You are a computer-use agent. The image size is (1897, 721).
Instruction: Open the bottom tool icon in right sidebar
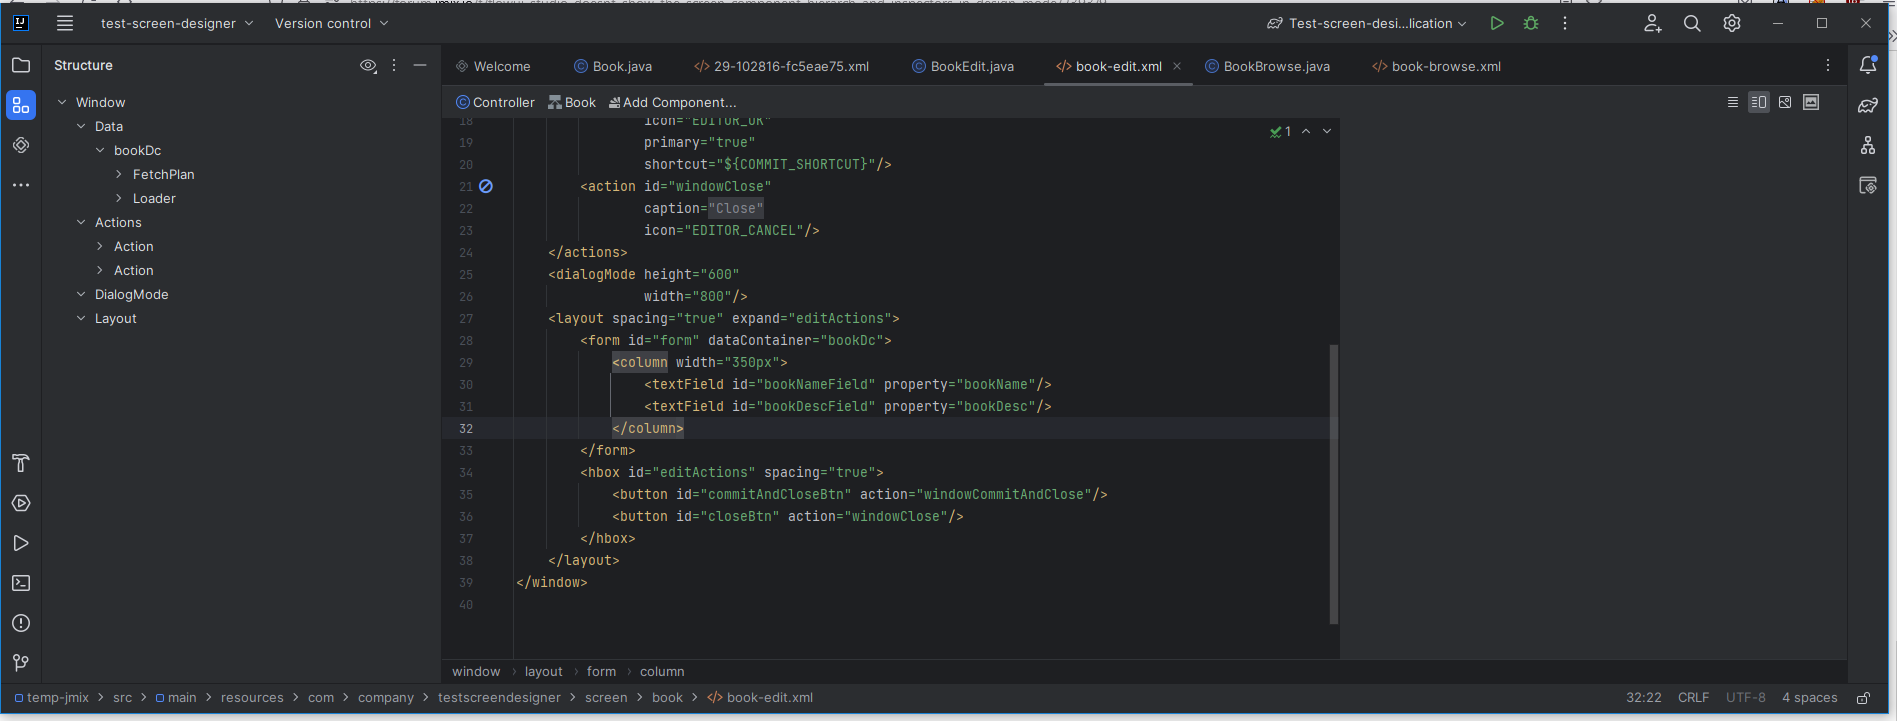pos(1868,185)
